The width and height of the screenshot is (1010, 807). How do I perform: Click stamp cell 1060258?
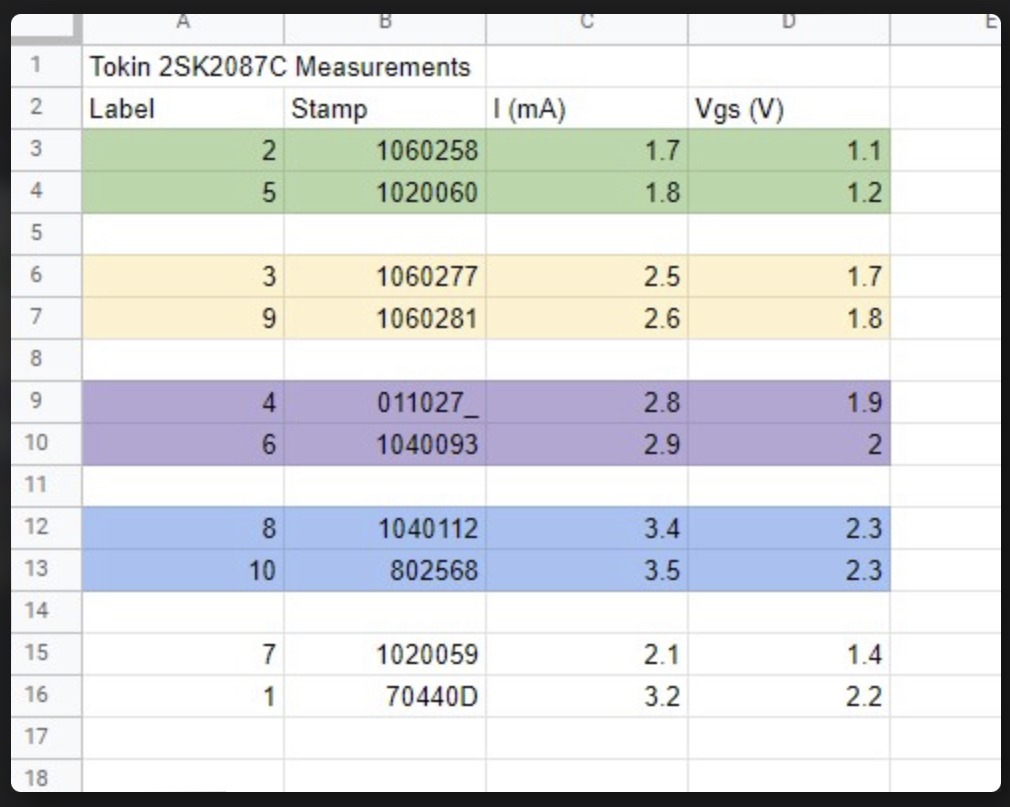[385, 150]
